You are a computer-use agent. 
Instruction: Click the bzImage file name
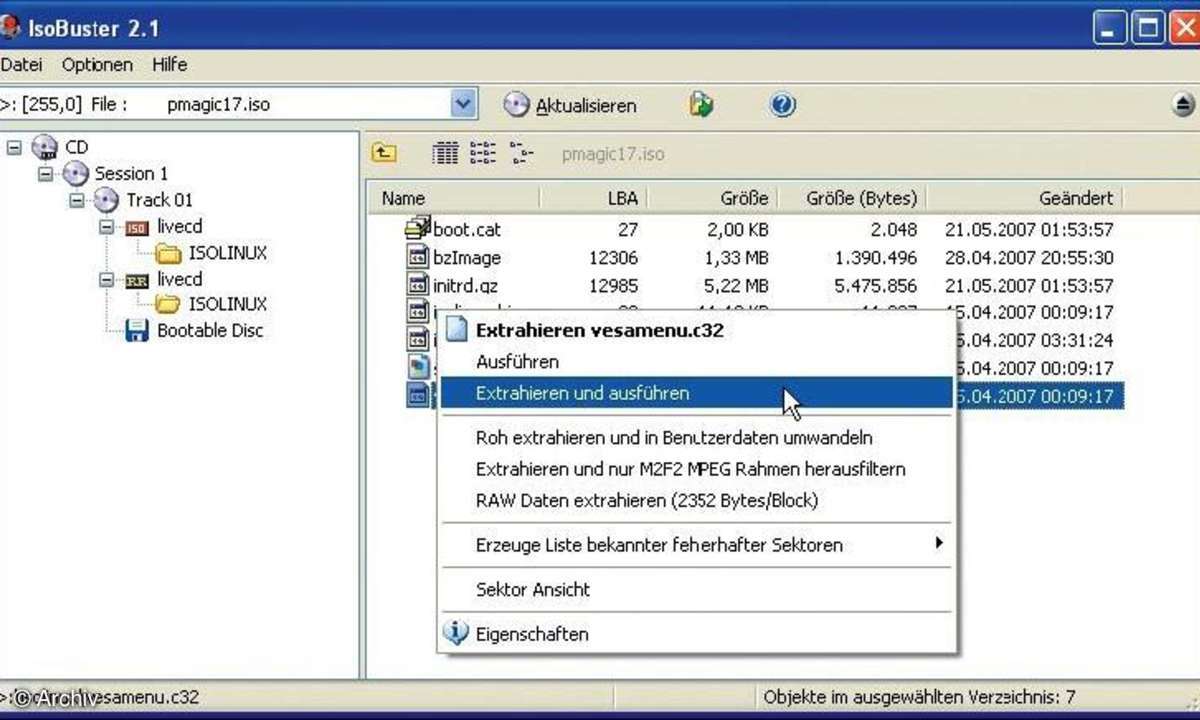[x=467, y=258]
